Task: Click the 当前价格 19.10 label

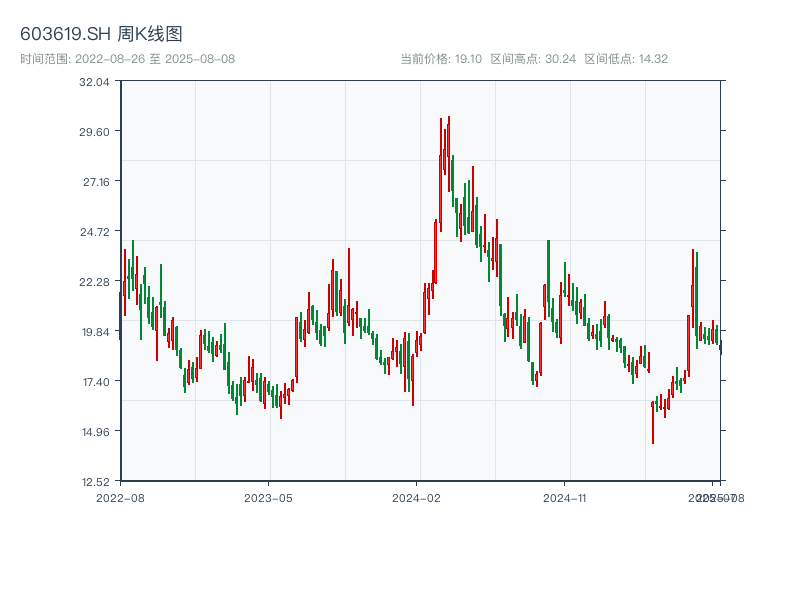Action: (441, 59)
